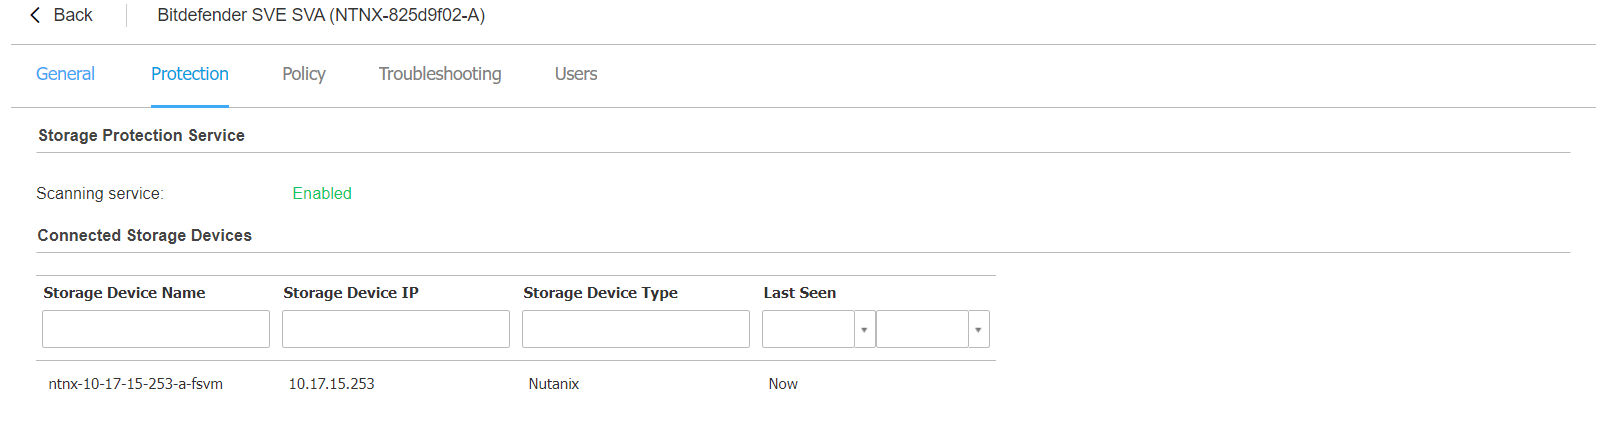Open the Users tab
1612x429 pixels.
coord(576,74)
